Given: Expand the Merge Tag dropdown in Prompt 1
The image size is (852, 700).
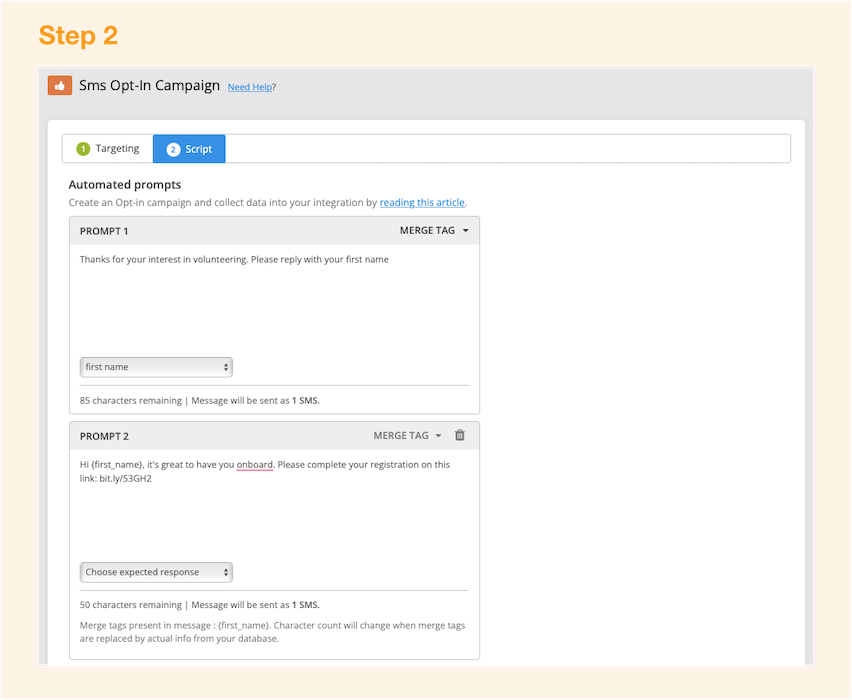Looking at the screenshot, I should (x=434, y=230).
